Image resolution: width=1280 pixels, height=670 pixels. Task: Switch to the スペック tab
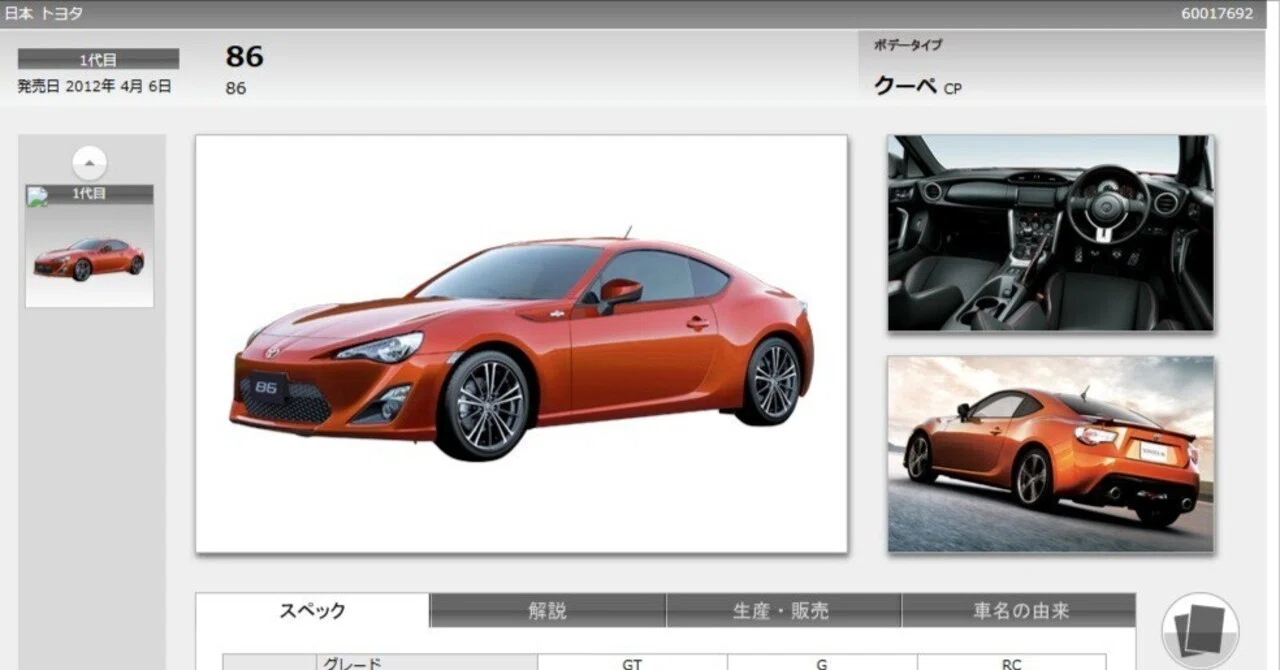pyautogui.click(x=313, y=611)
